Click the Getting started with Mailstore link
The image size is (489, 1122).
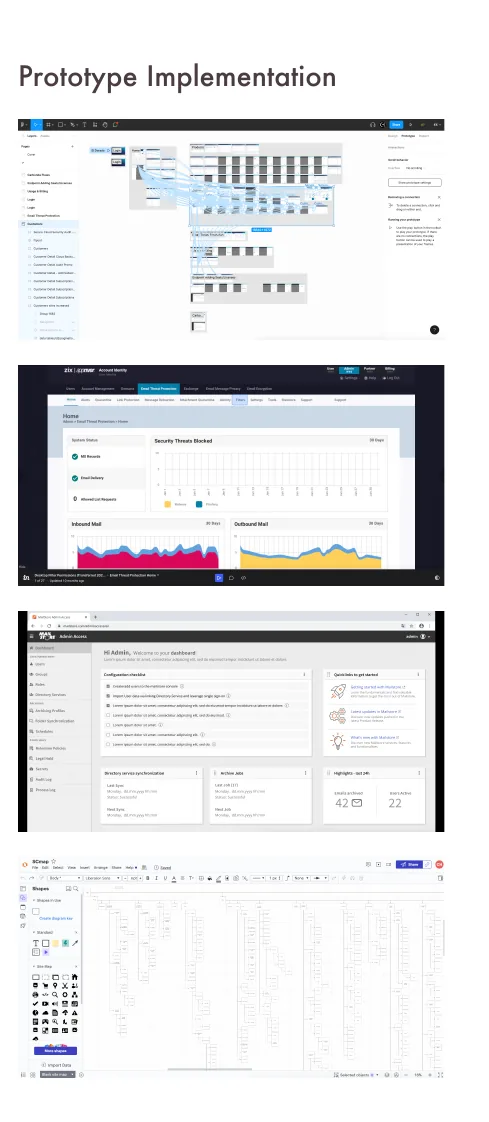coord(378,686)
